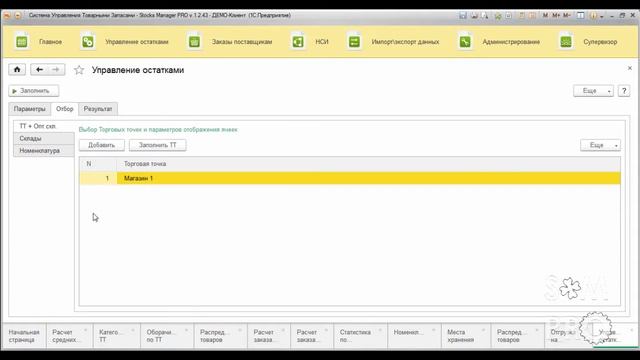Close the Оборачи.. по ТТ bottom tab

[187, 330]
